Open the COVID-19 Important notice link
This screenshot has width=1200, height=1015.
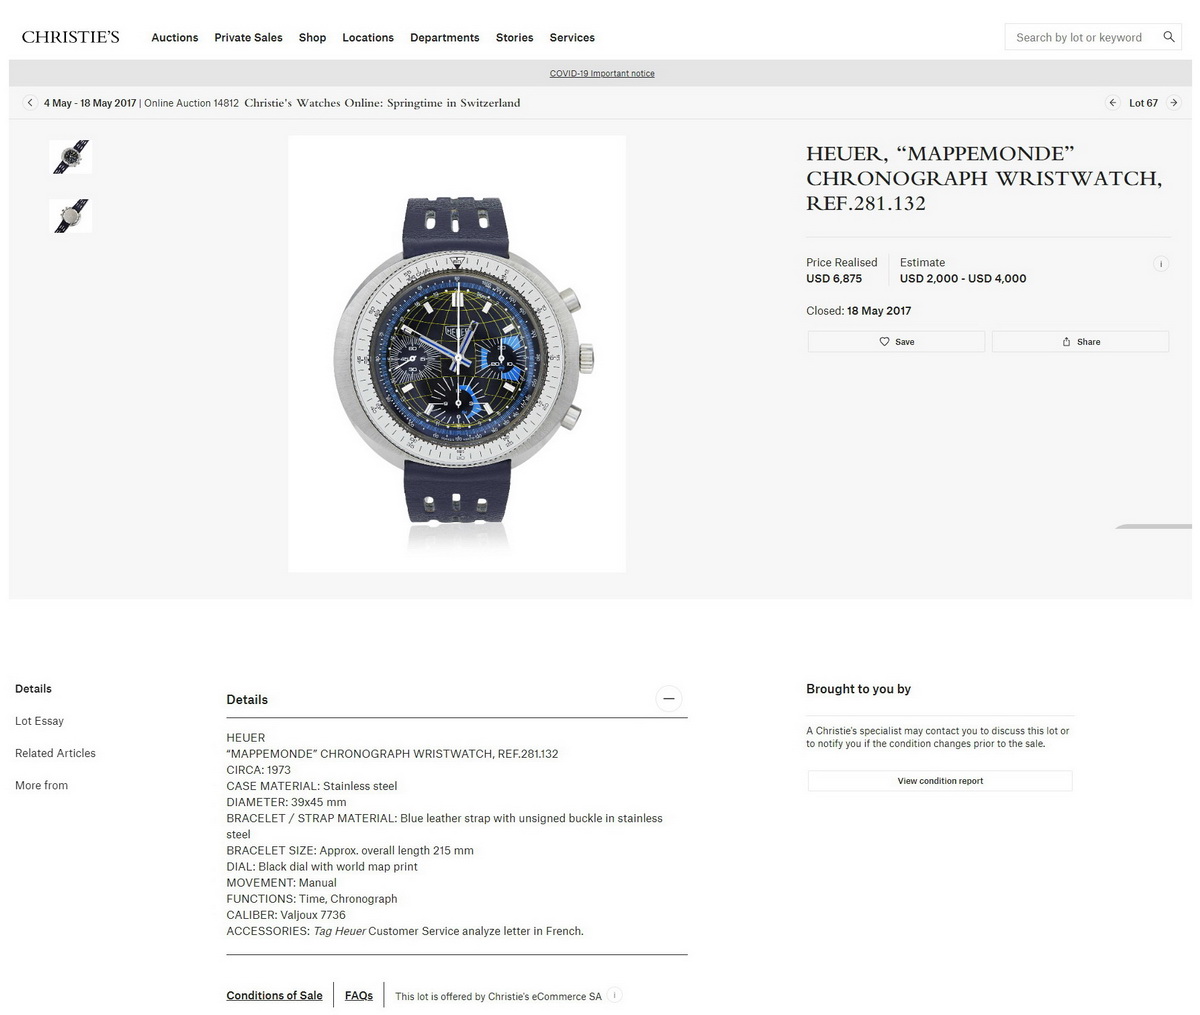point(602,73)
